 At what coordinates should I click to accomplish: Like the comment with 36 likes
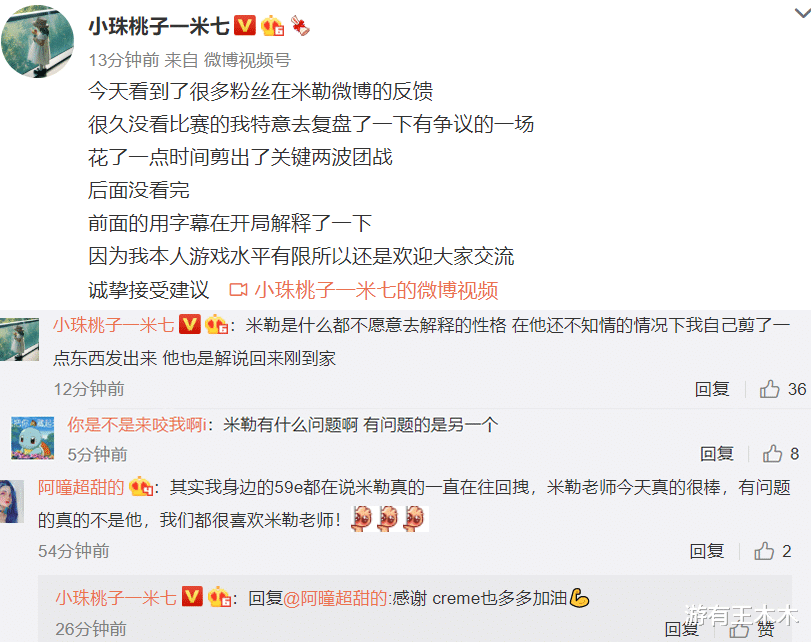(783, 389)
